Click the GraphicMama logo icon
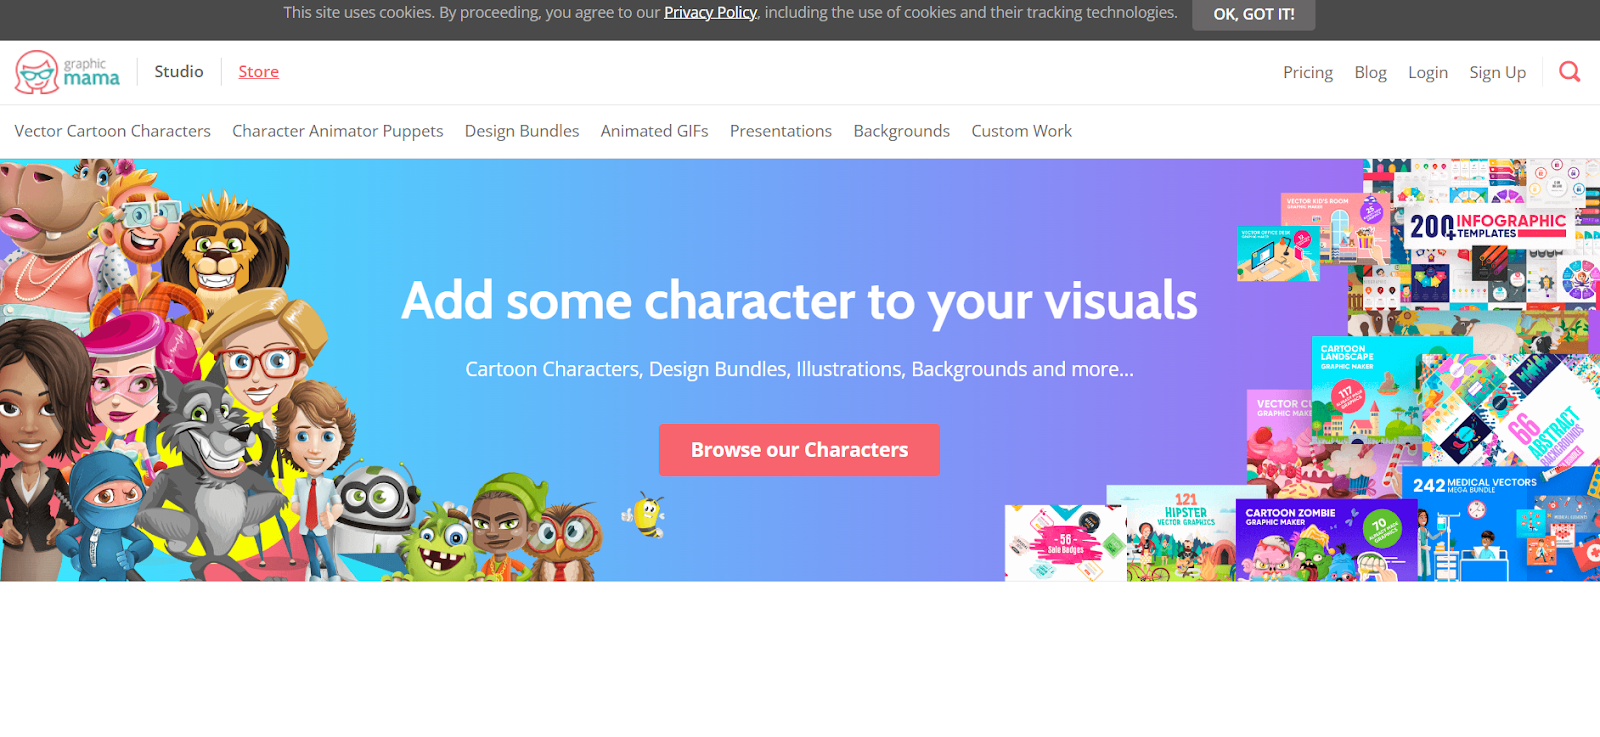The width and height of the screenshot is (1600, 737). (x=37, y=72)
